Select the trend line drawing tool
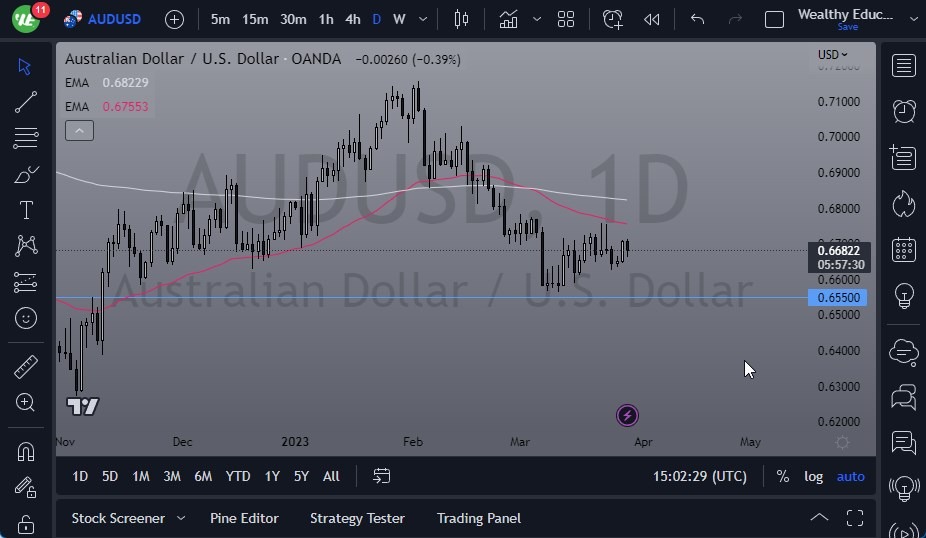This screenshot has height=538, width=926. point(26,102)
